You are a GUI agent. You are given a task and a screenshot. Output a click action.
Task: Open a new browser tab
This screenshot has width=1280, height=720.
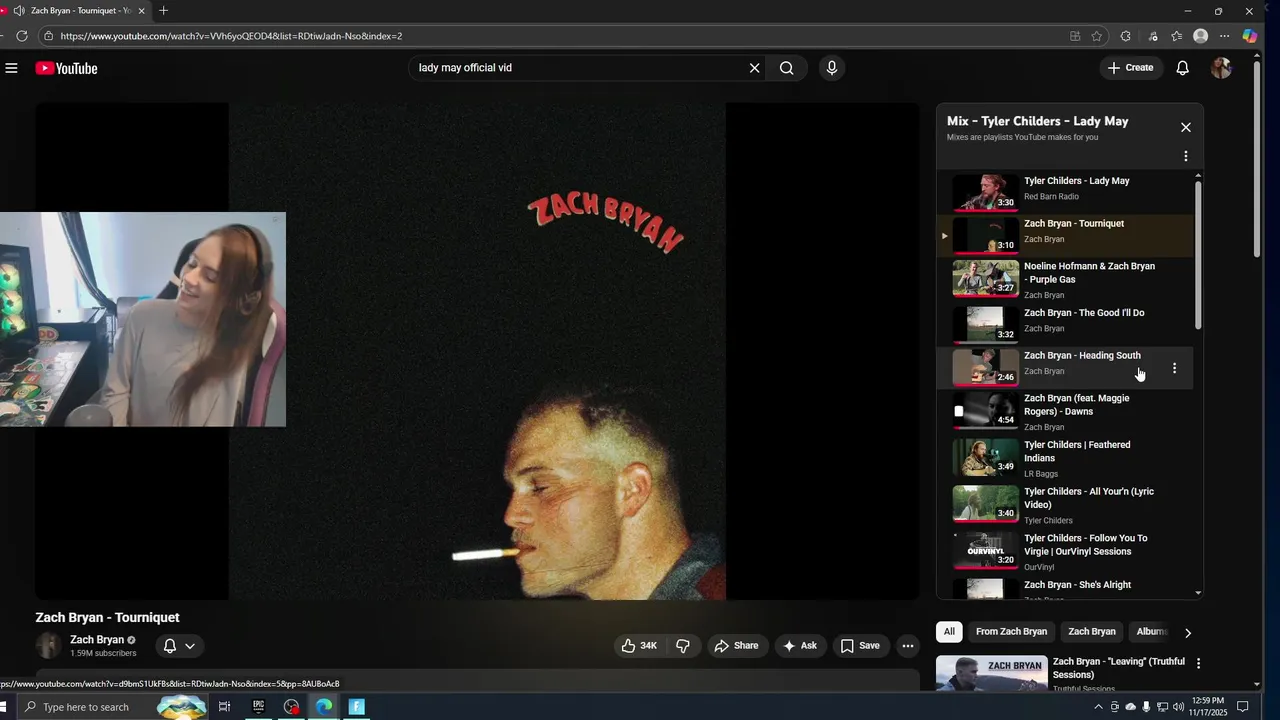pyautogui.click(x=163, y=11)
